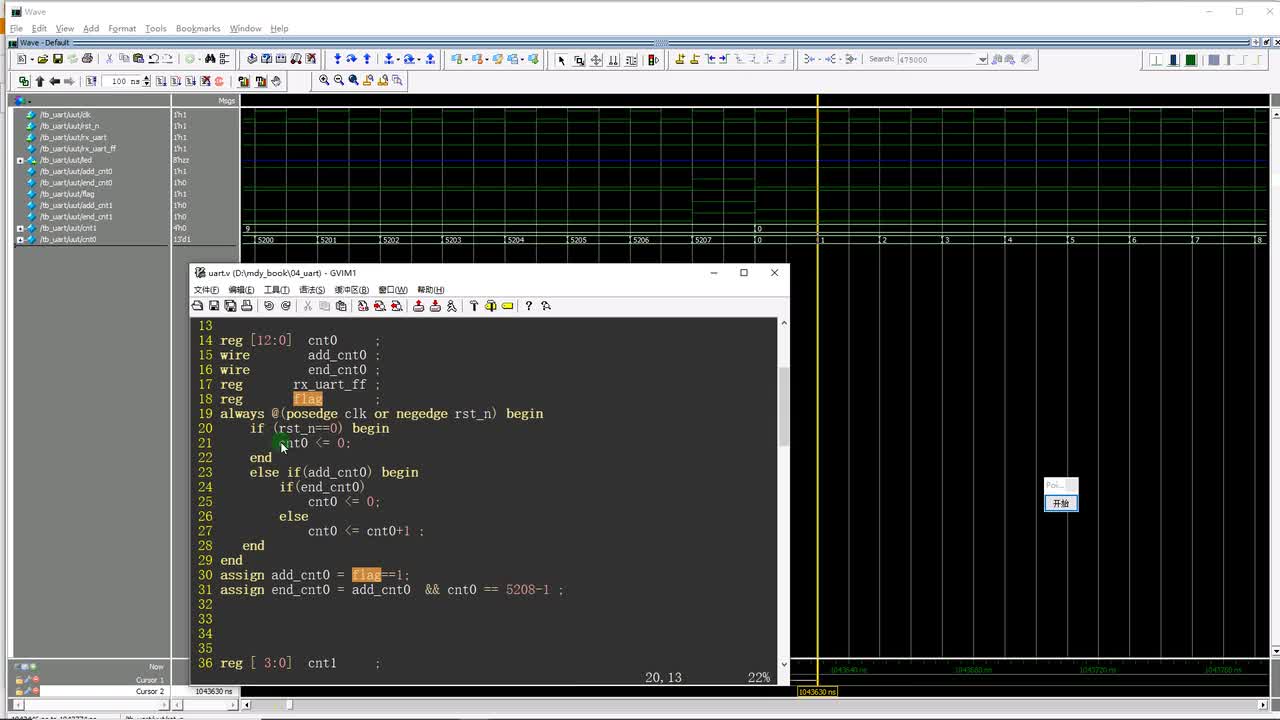Click GVIM paste icon
The height and width of the screenshot is (720, 1280).
[341, 306]
